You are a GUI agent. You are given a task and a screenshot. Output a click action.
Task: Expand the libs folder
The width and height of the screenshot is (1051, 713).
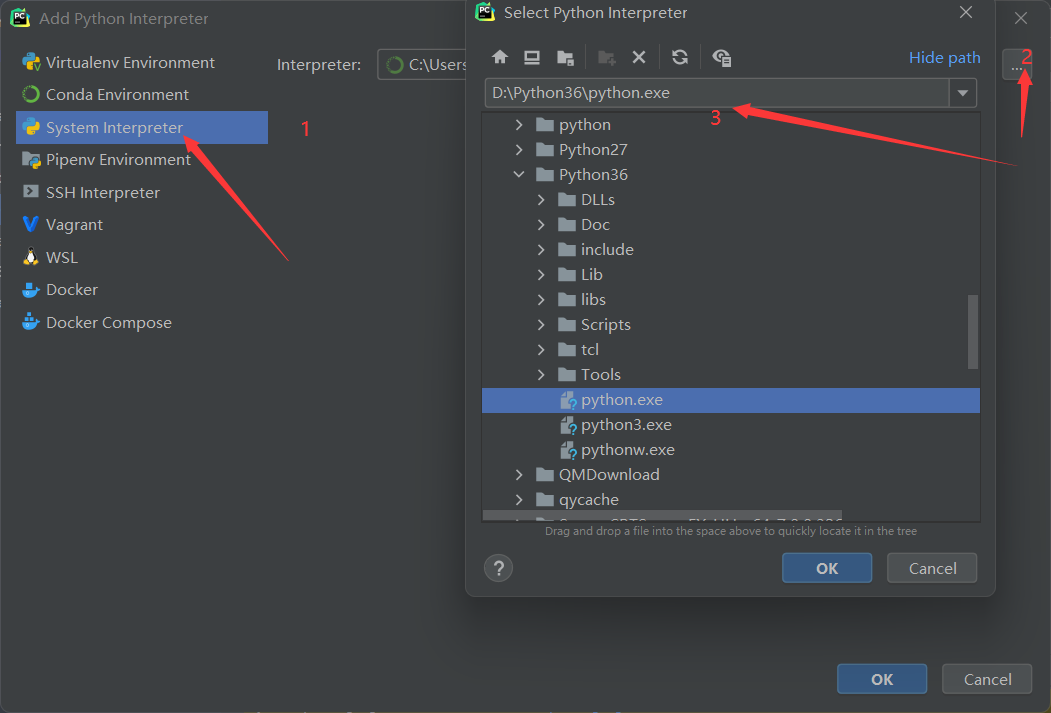click(541, 300)
